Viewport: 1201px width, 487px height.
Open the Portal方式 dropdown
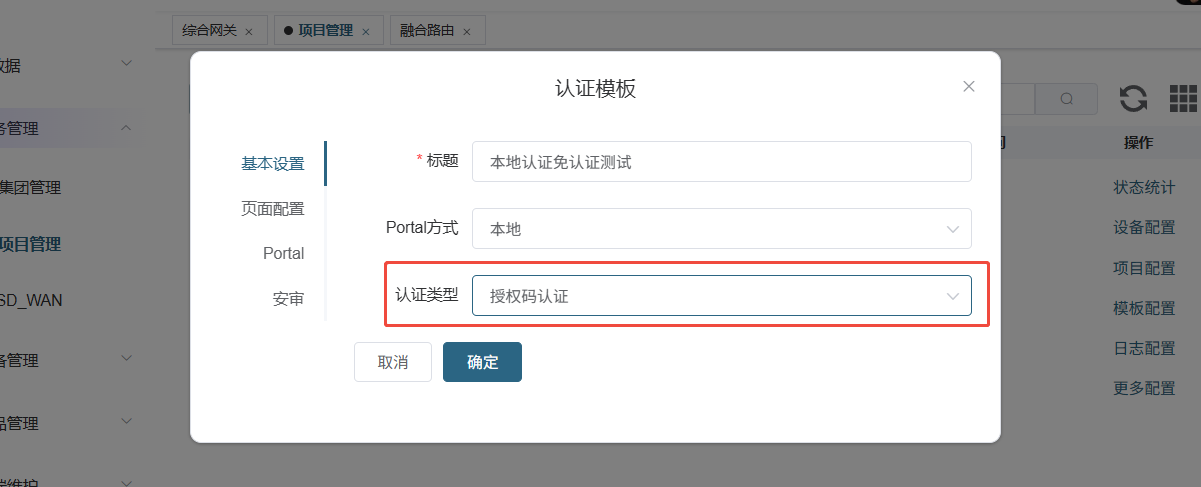click(x=721, y=229)
